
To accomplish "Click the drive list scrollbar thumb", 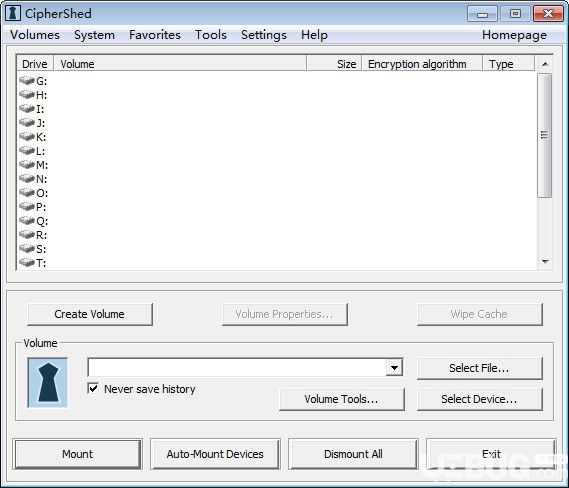I will tap(545, 135).
